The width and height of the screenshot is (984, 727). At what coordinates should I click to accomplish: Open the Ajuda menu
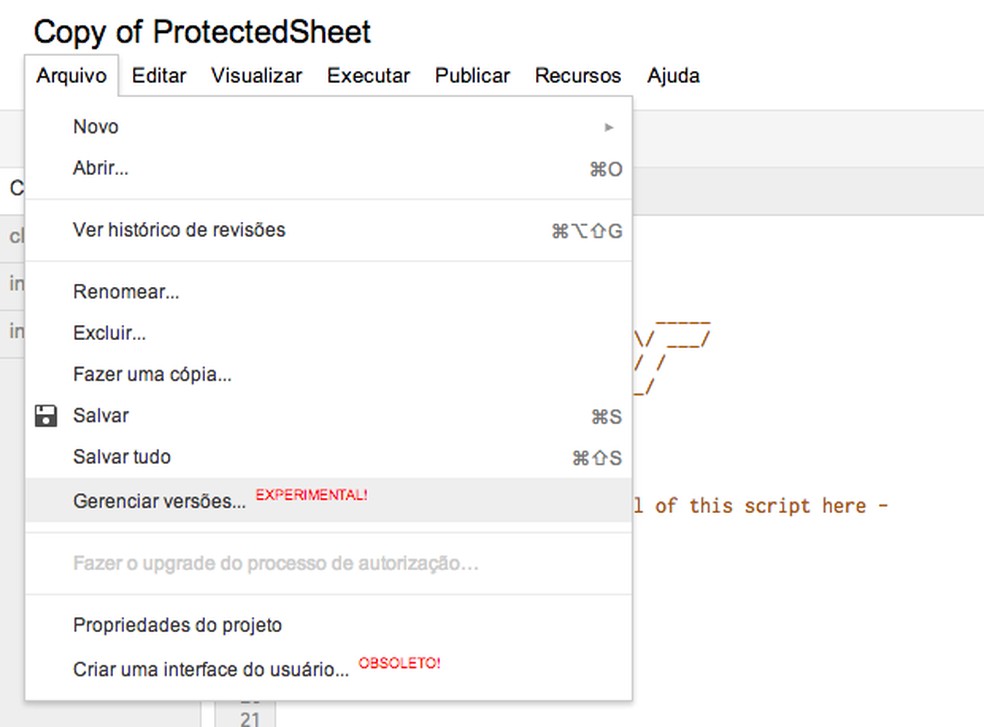(x=673, y=76)
